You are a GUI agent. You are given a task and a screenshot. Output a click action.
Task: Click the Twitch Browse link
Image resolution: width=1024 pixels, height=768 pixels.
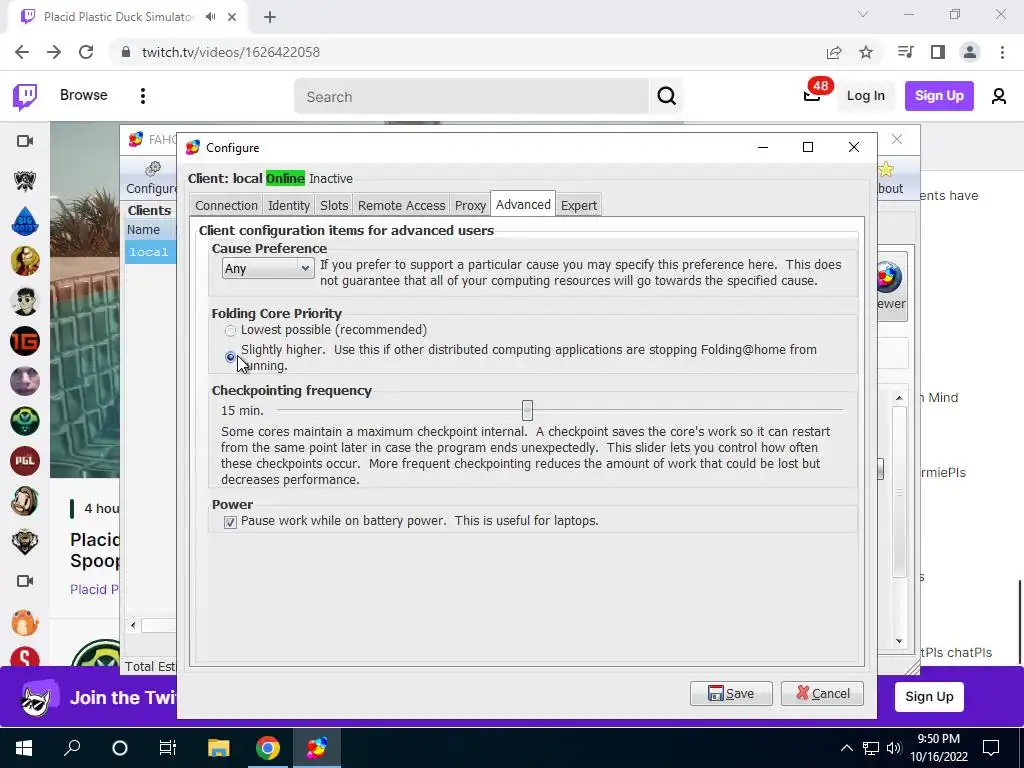tap(84, 95)
